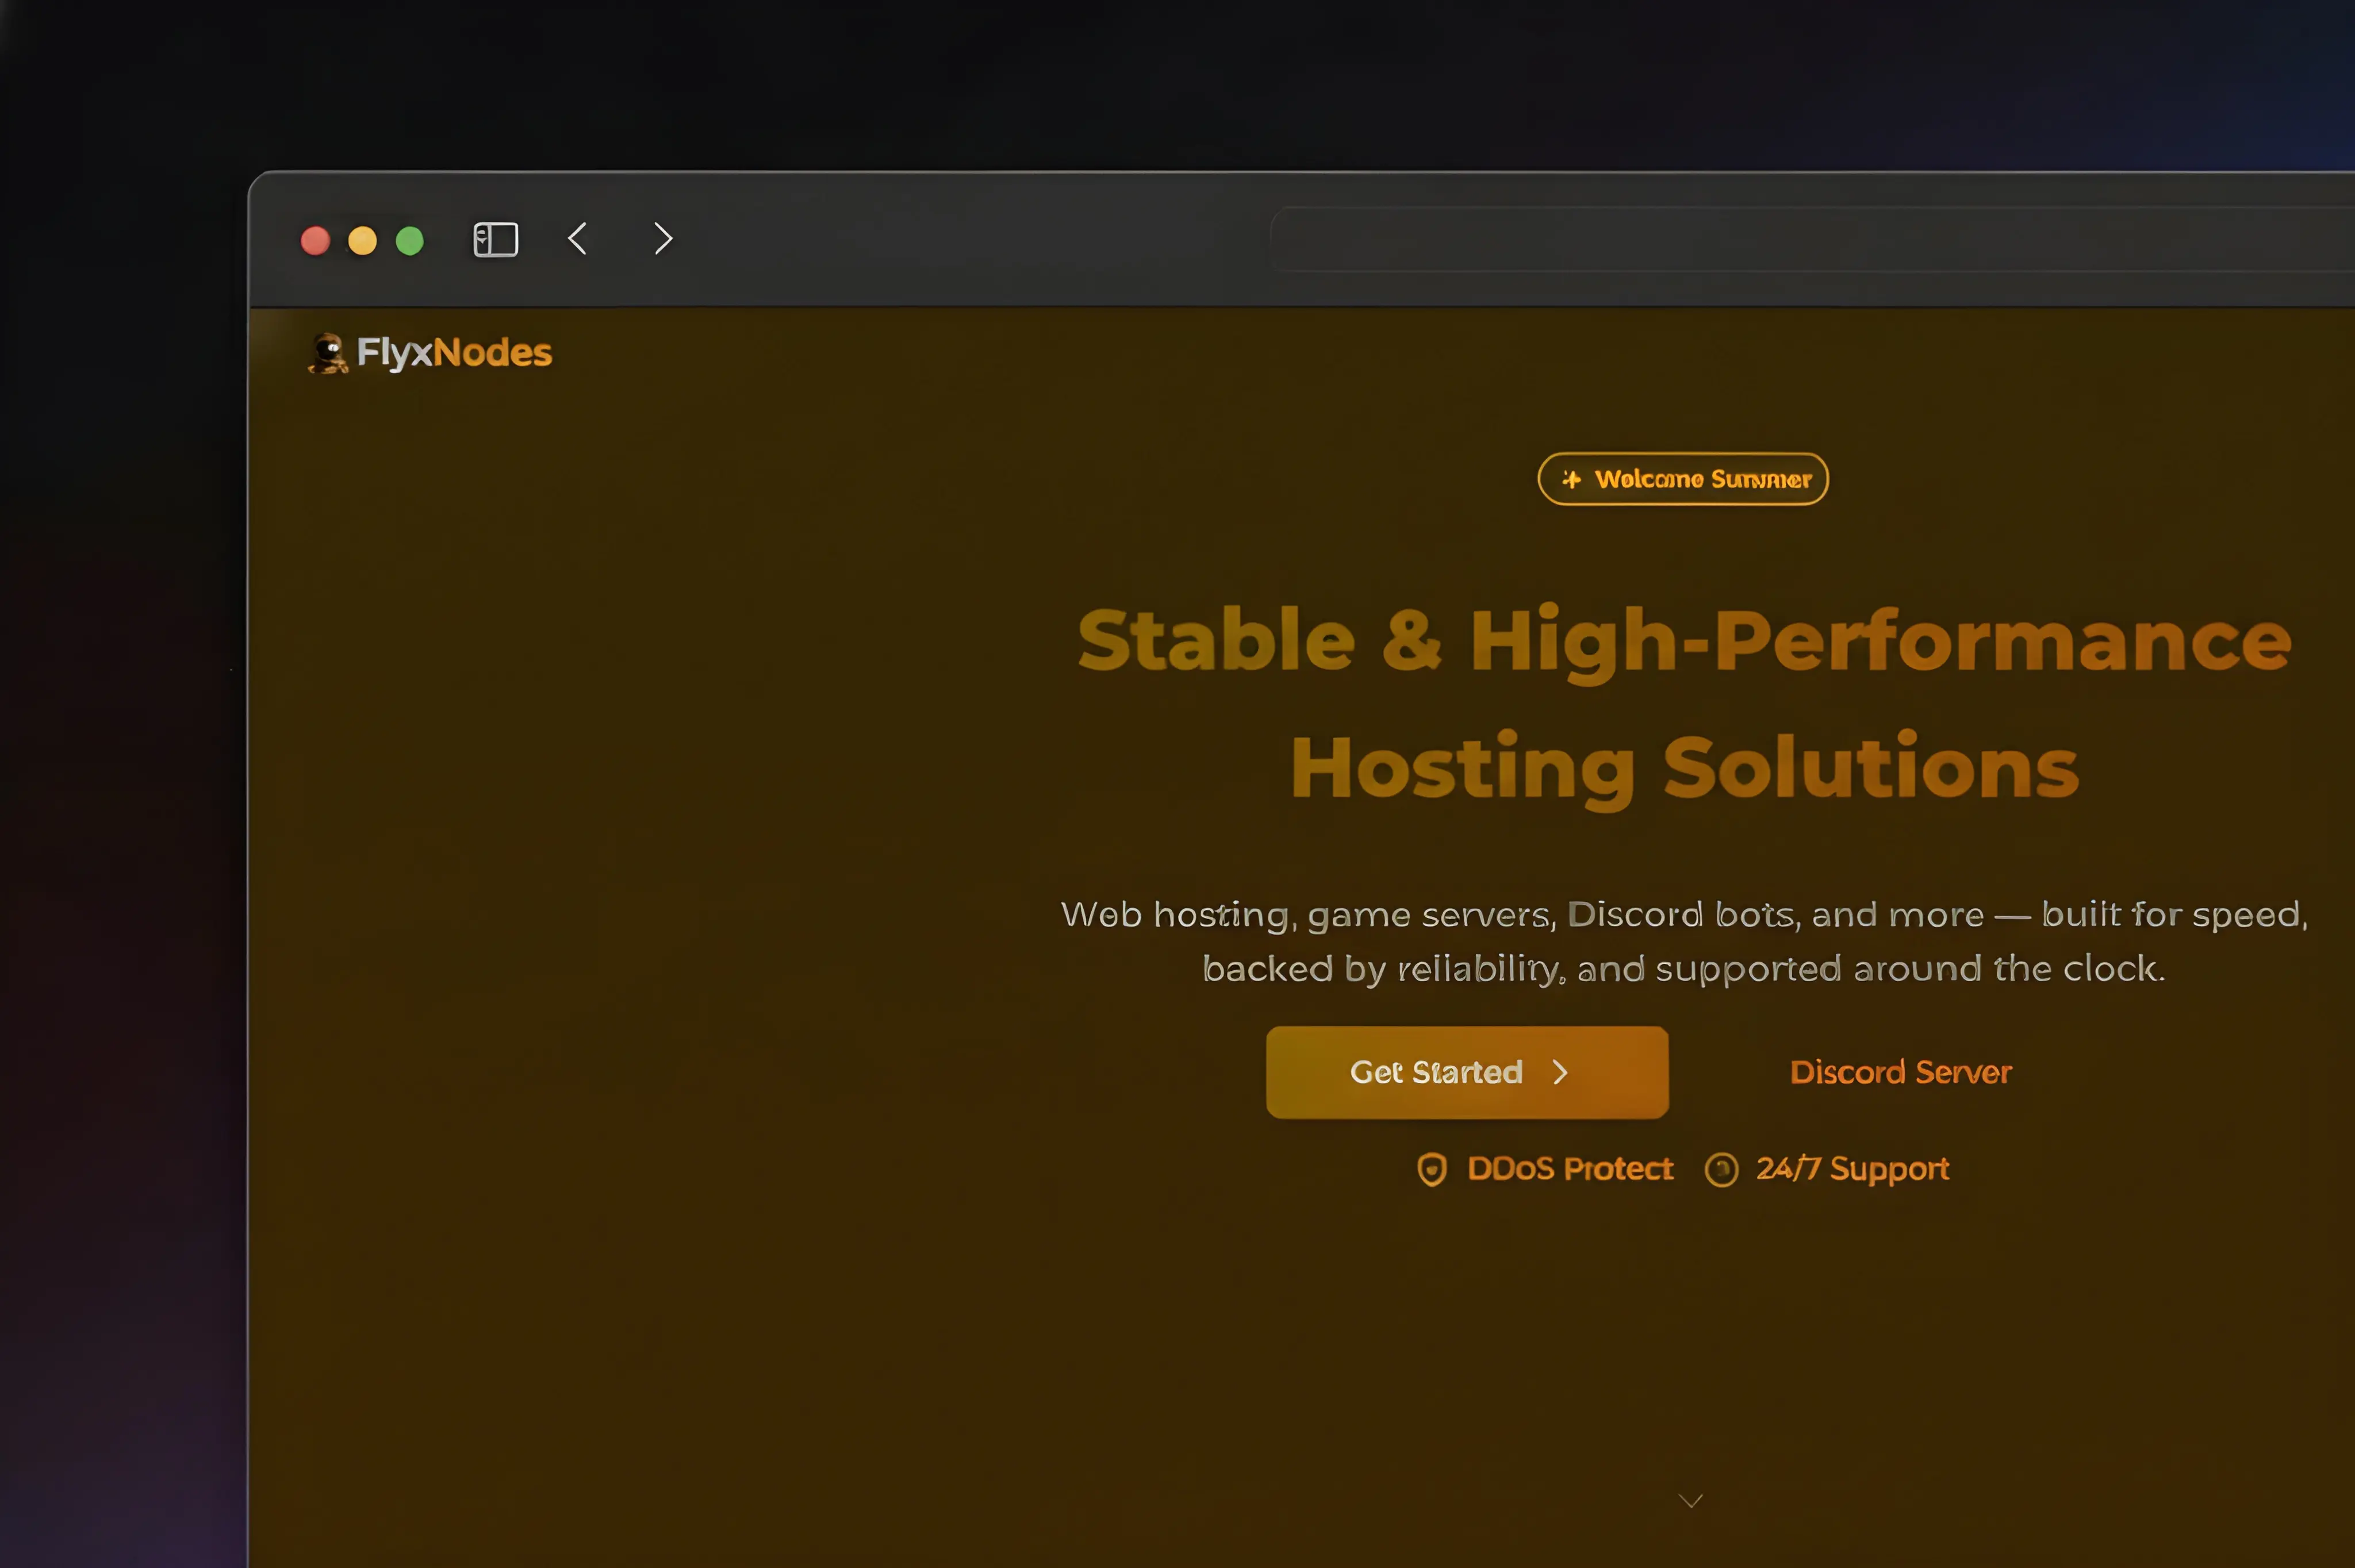The width and height of the screenshot is (2355, 1568).
Task: Click the green full-screen traffic light
Action: point(411,240)
